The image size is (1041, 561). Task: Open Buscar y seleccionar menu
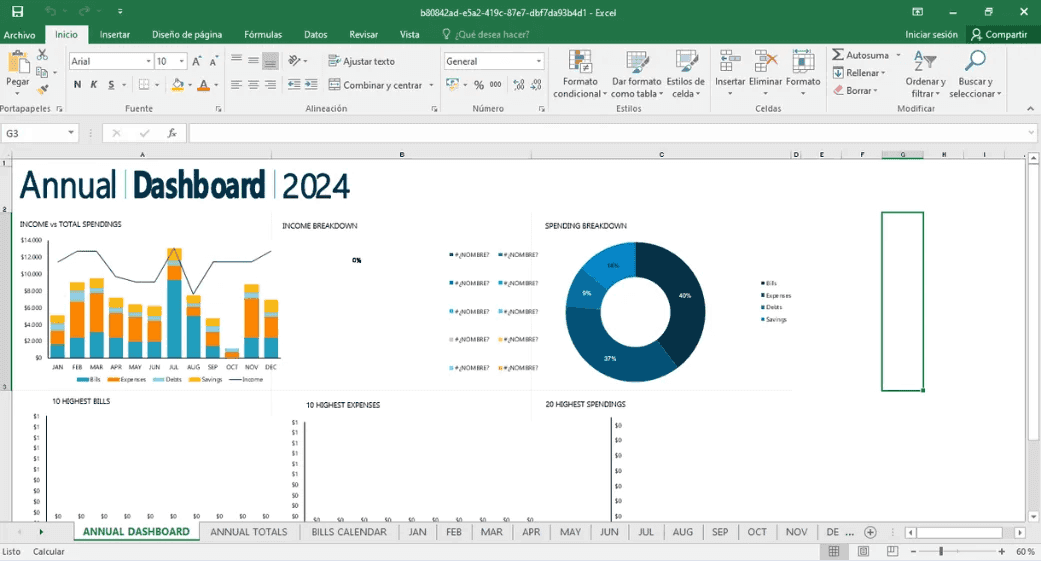(975, 74)
